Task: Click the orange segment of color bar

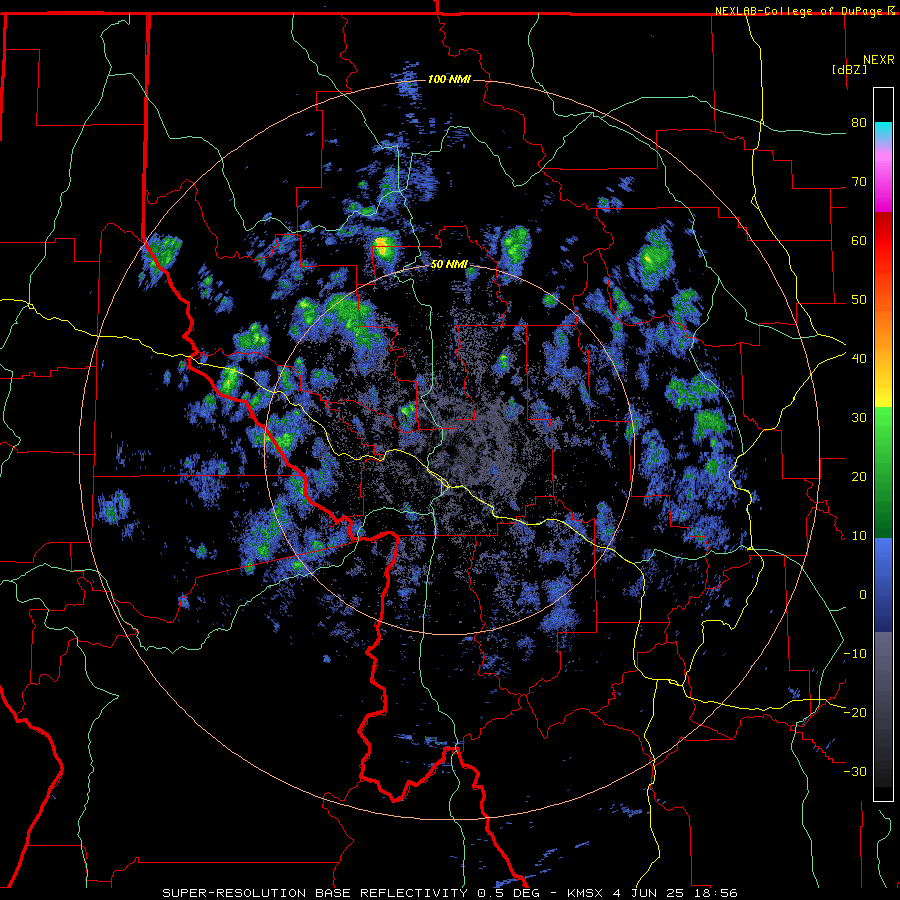Action: pos(883,327)
